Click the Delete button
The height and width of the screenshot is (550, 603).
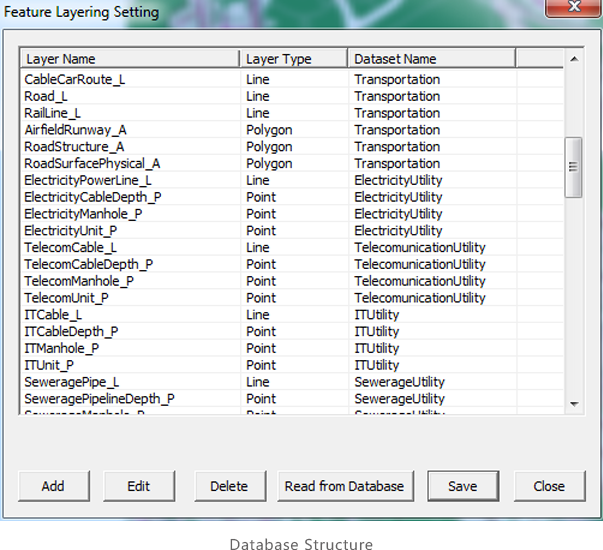[x=229, y=486]
